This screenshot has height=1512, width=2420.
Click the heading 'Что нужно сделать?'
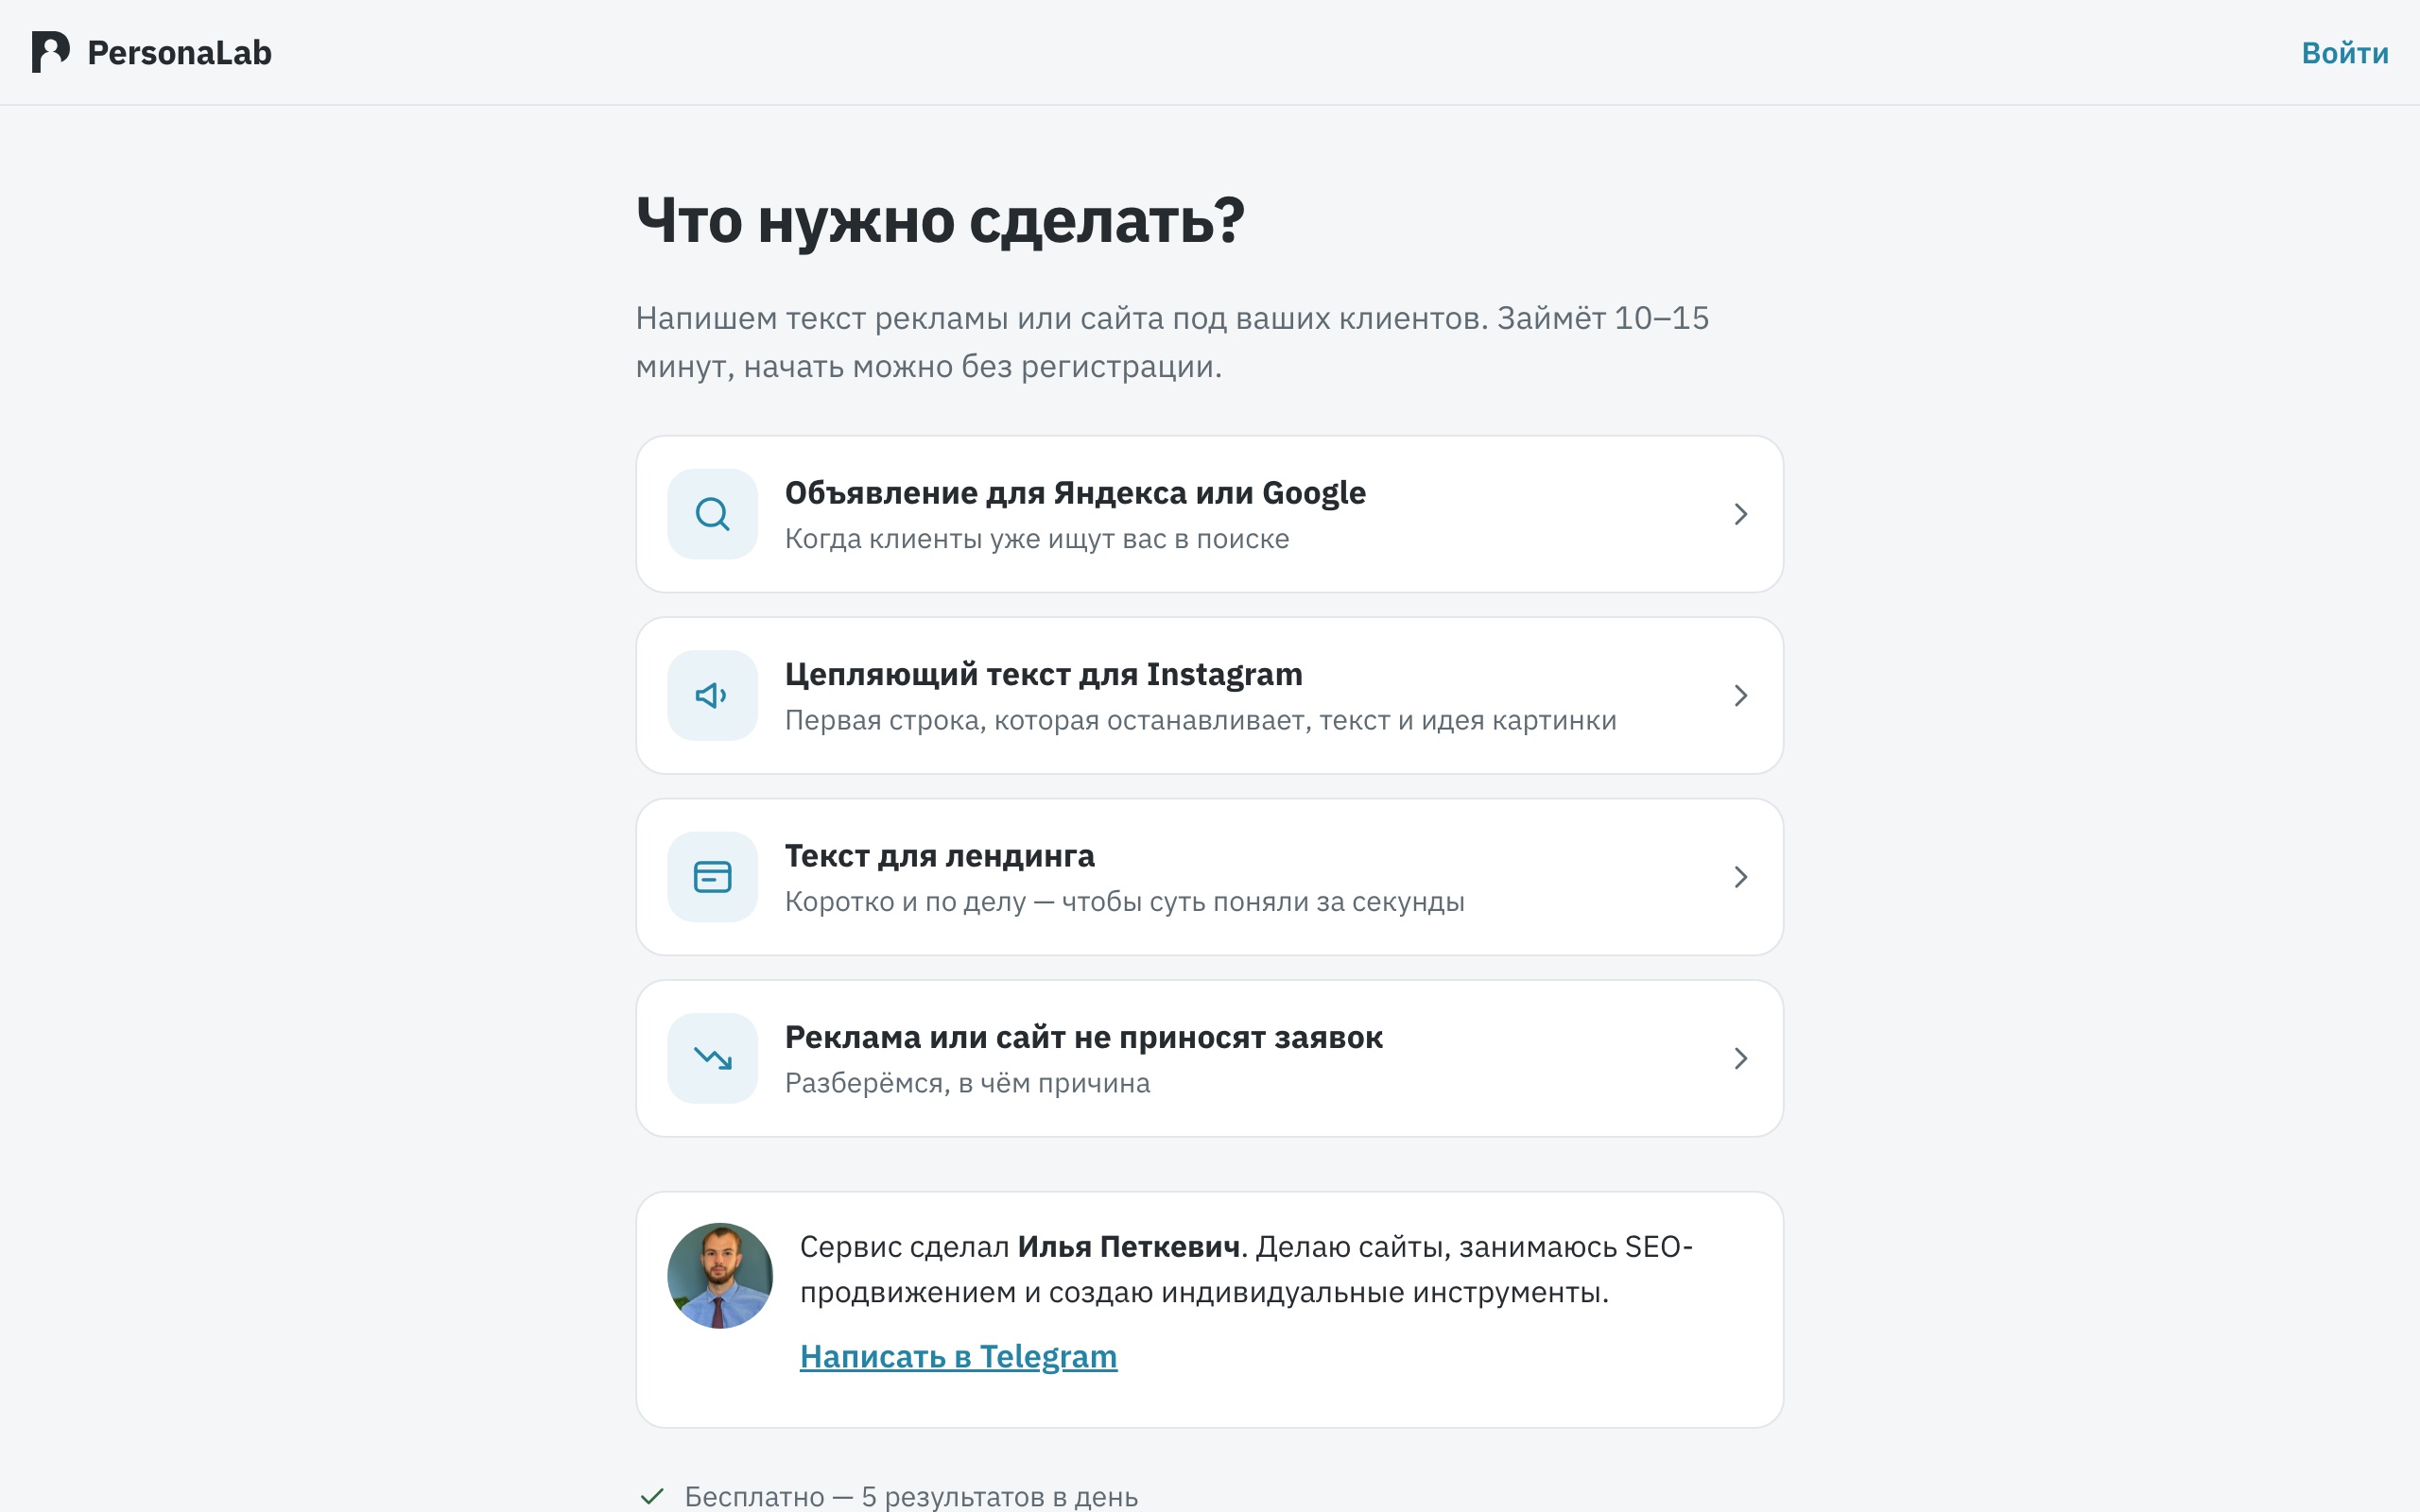click(x=940, y=220)
